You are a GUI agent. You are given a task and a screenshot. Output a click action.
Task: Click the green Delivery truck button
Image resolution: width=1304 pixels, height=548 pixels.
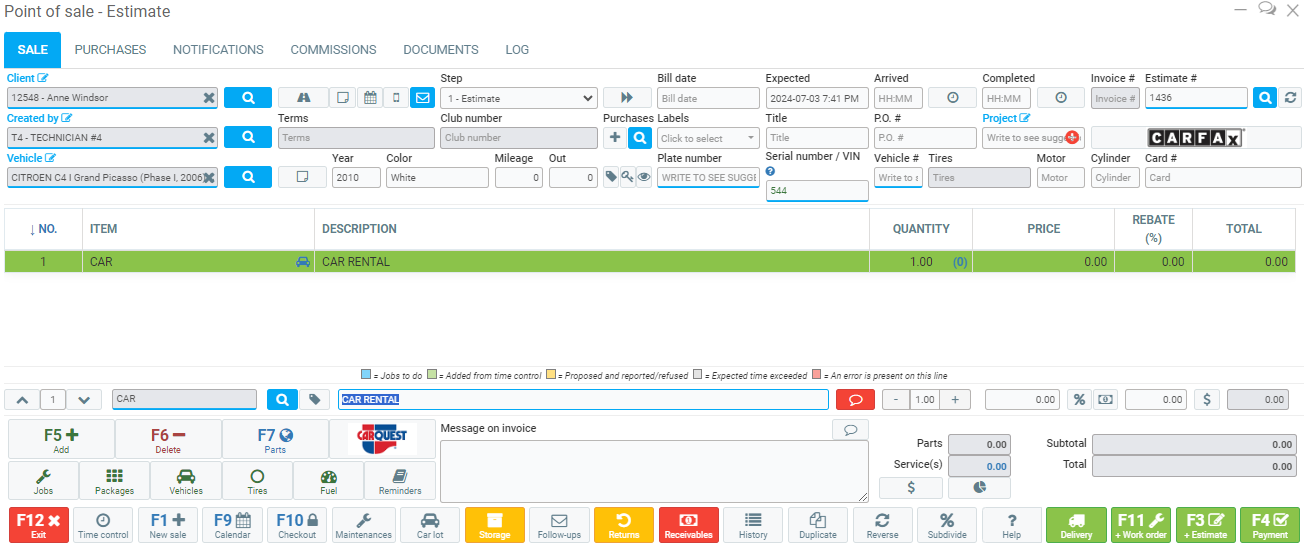coord(1076,525)
